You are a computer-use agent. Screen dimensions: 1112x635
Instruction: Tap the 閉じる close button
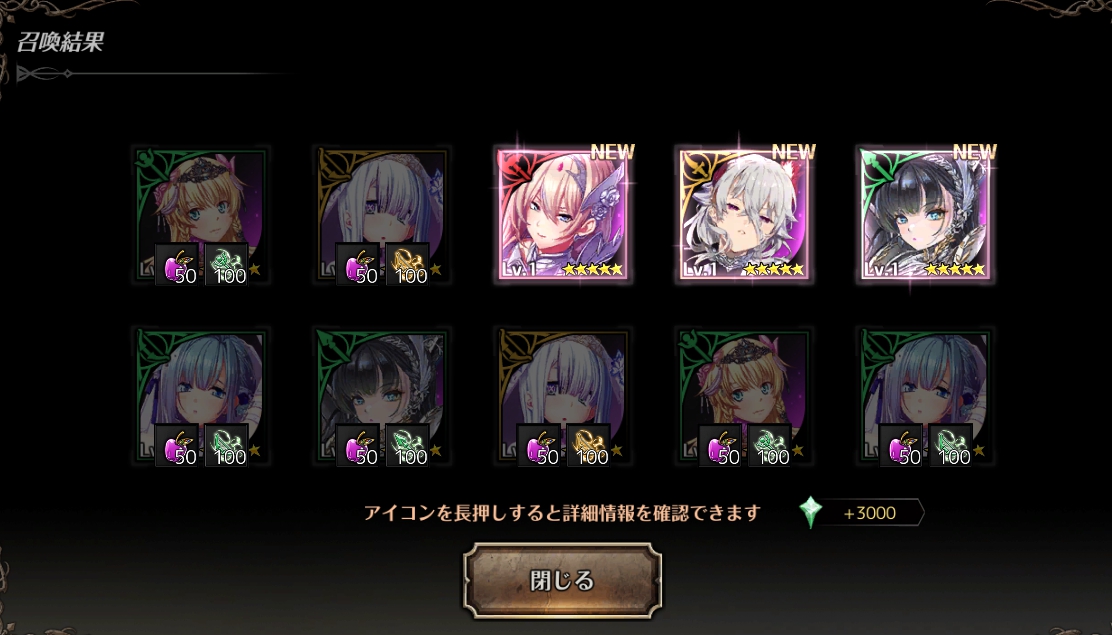click(x=562, y=580)
